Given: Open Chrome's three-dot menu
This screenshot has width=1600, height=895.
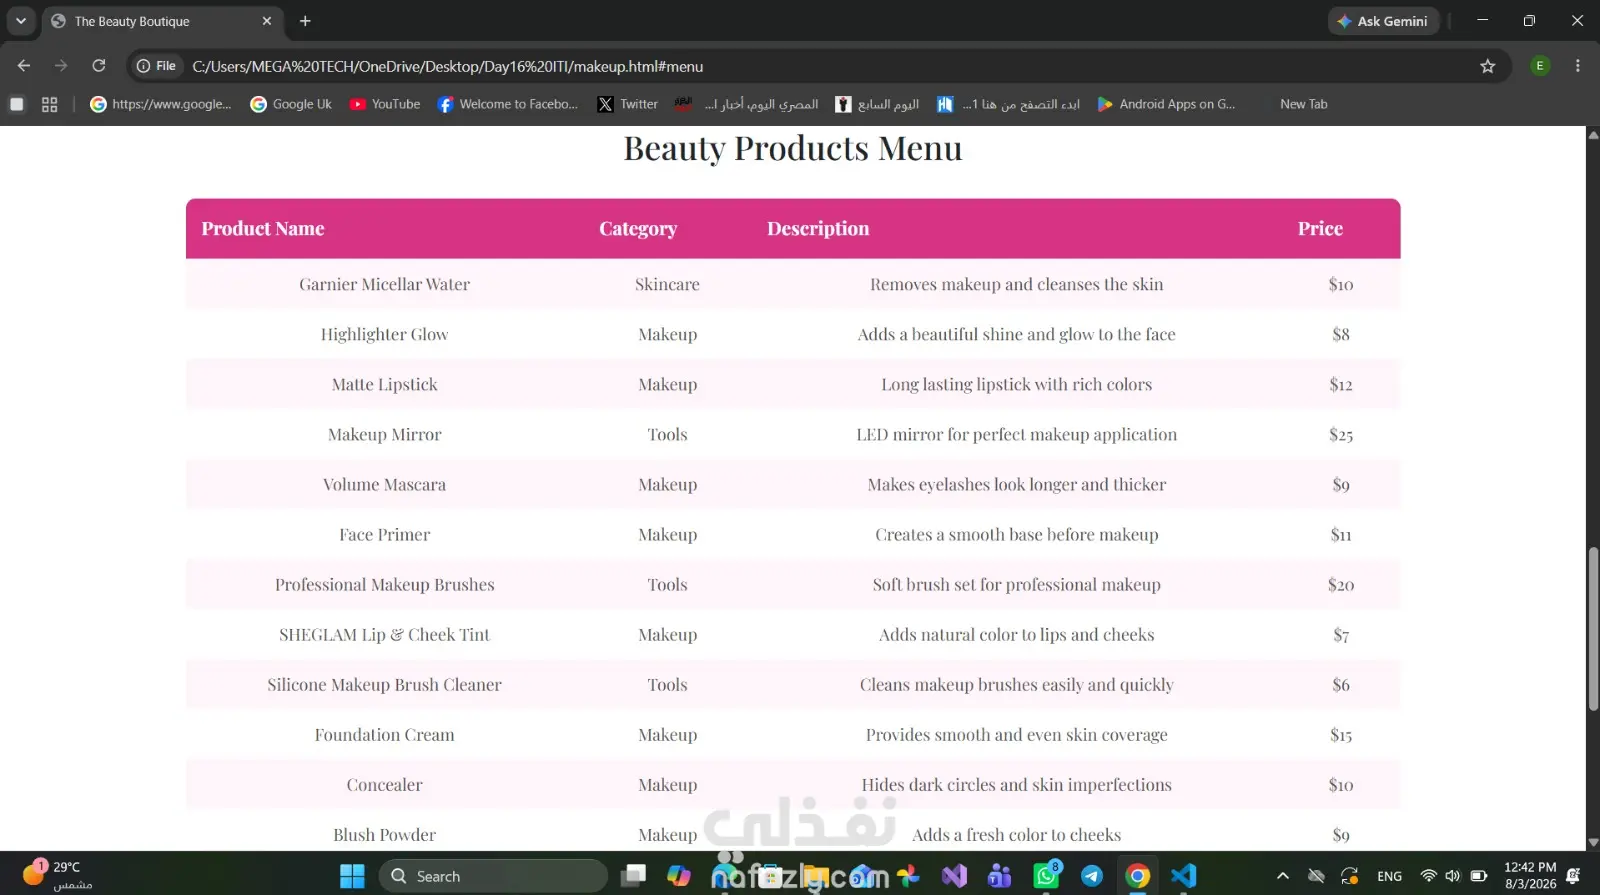Looking at the screenshot, I should [1578, 66].
